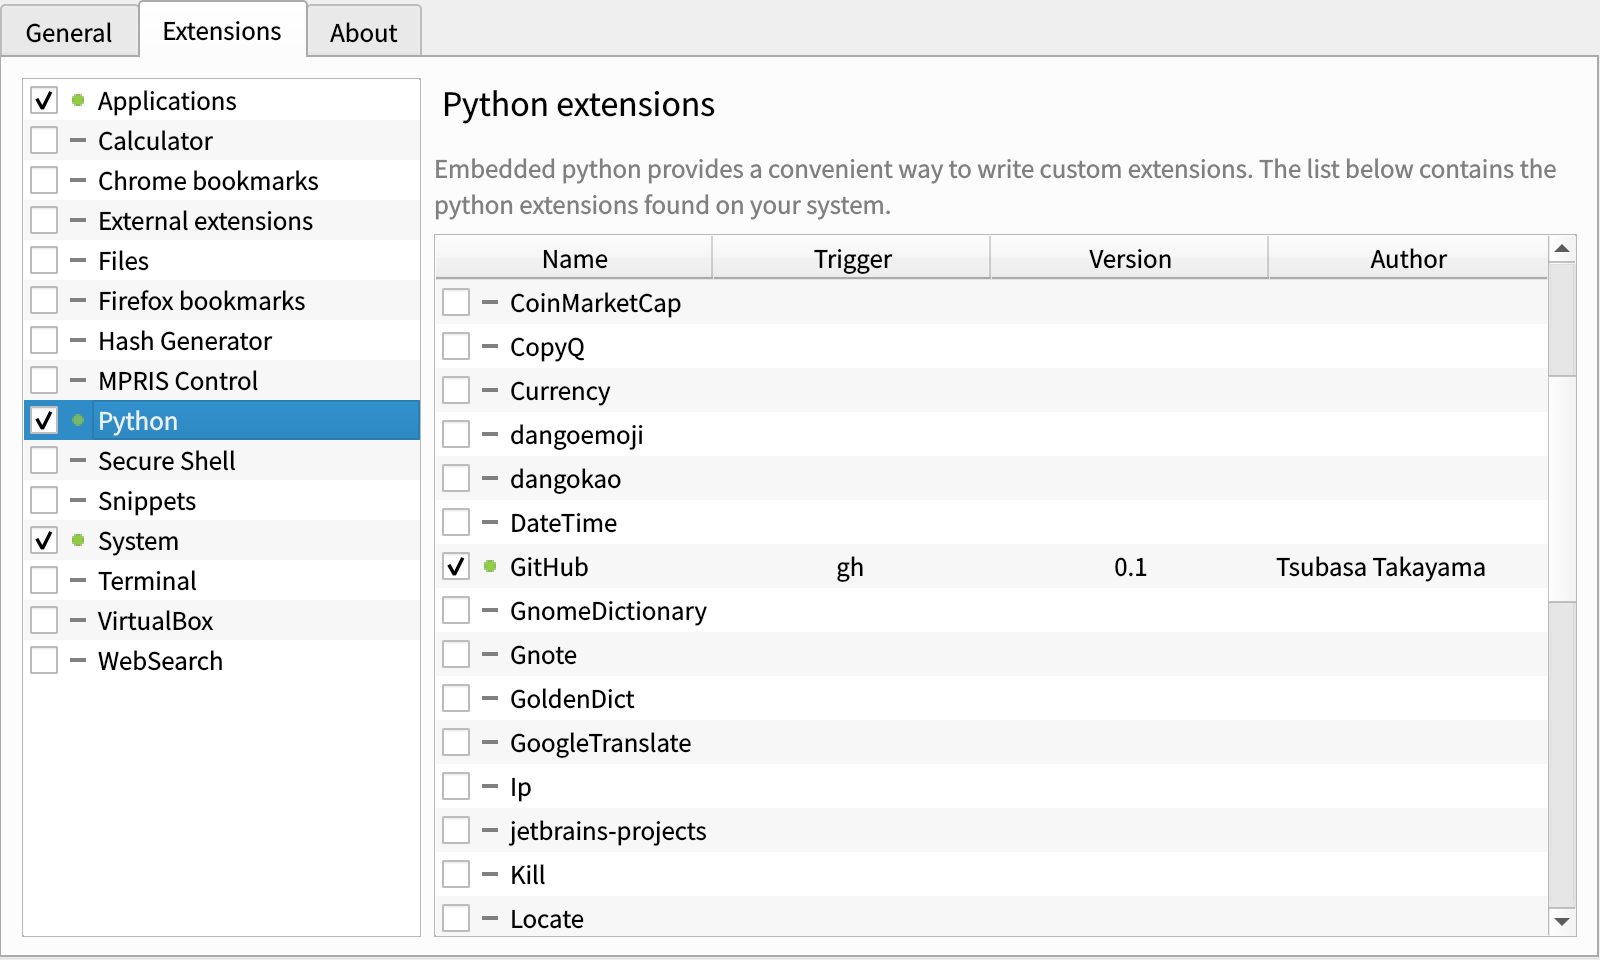Select the jetbrains-projects row
The width and height of the screenshot is (1600, 960).
pos(607,831)
